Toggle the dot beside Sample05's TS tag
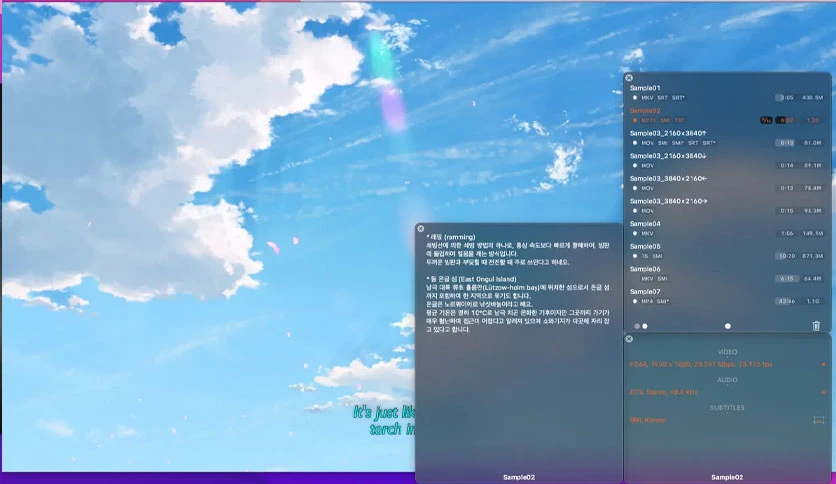The image size is (836, 484). (x=634, y=256)
